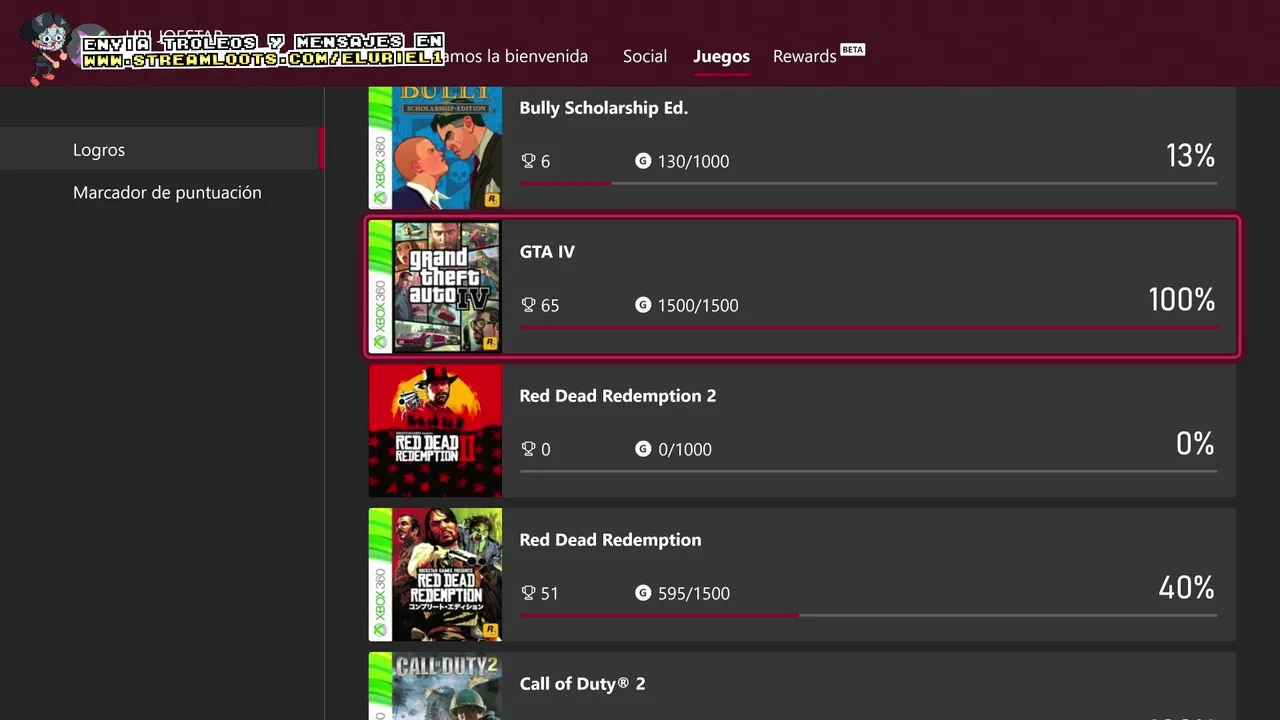
Task: Click the 13% completion for Bully
Action: click(x=1190, y=155)
